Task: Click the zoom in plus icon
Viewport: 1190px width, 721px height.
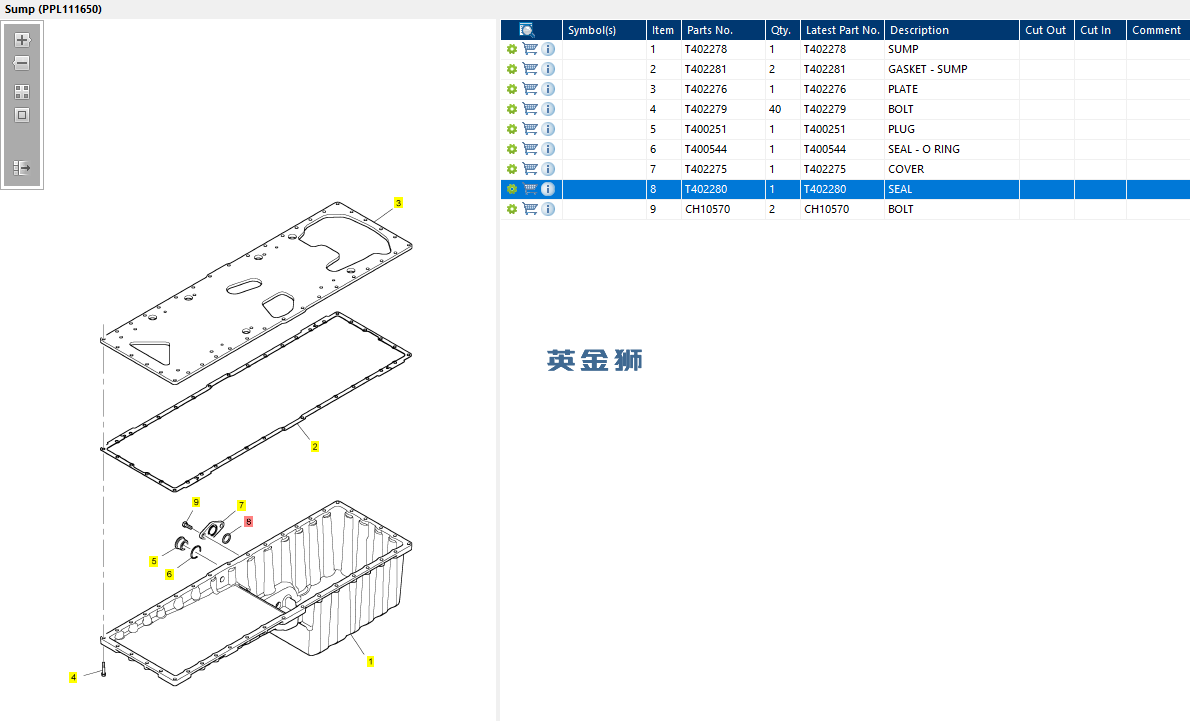Action: pyautogui.click(x=22, y=39)
